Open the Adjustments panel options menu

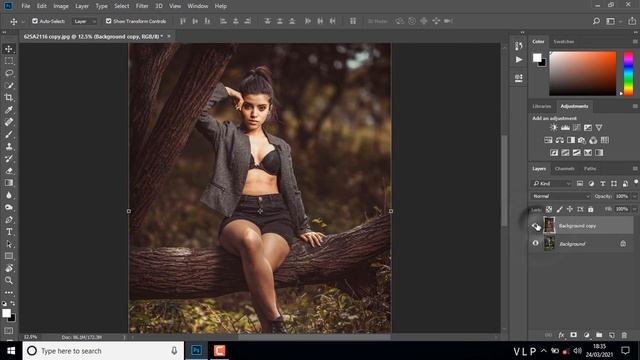coord(635,106)
